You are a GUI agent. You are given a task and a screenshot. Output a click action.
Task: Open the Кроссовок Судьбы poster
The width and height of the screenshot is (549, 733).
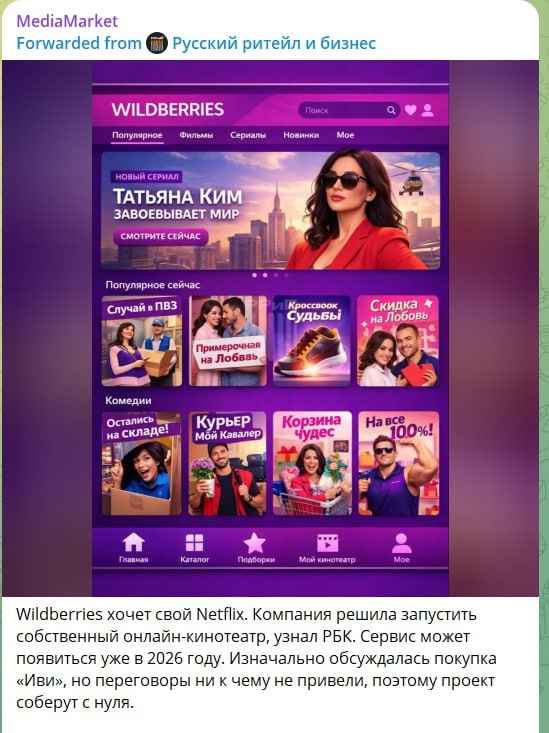312,341
